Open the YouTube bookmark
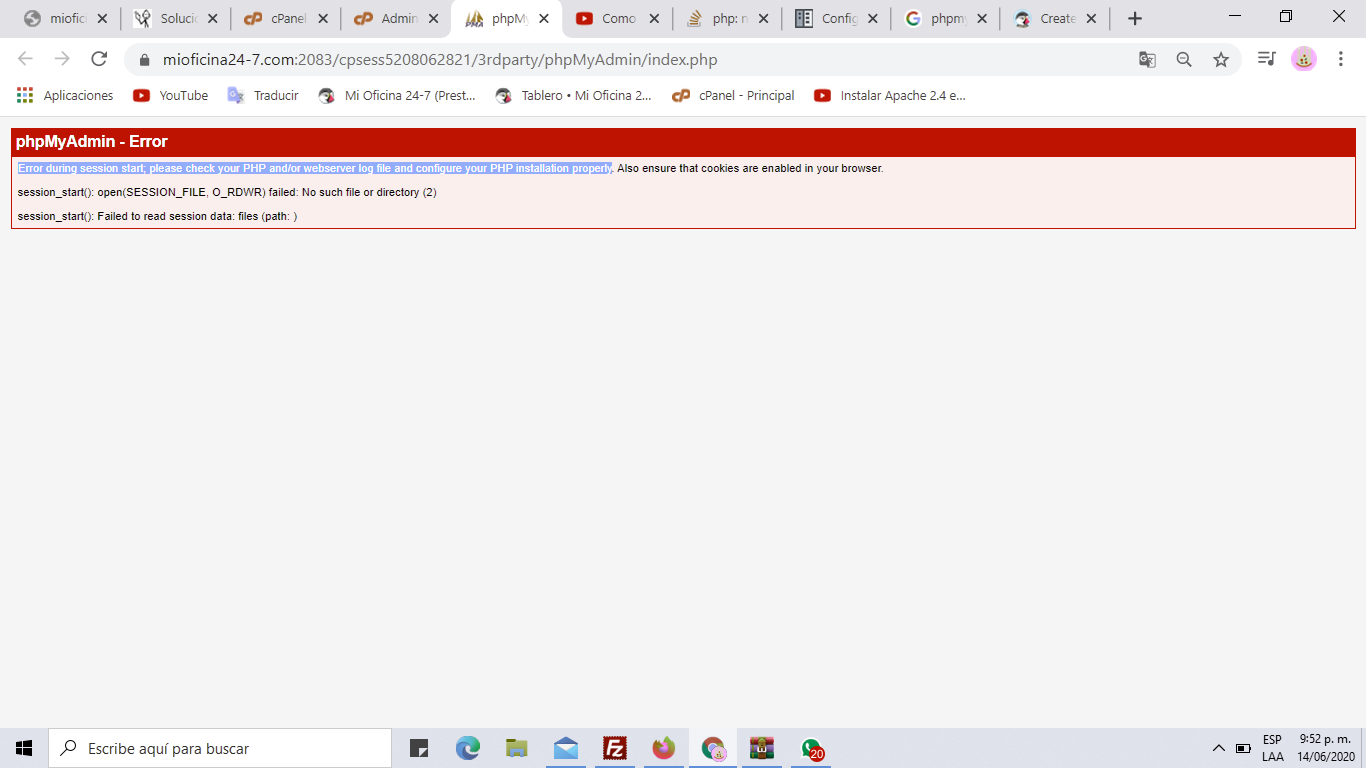This screenshot has height=768, width=1366. coord(171,95)
